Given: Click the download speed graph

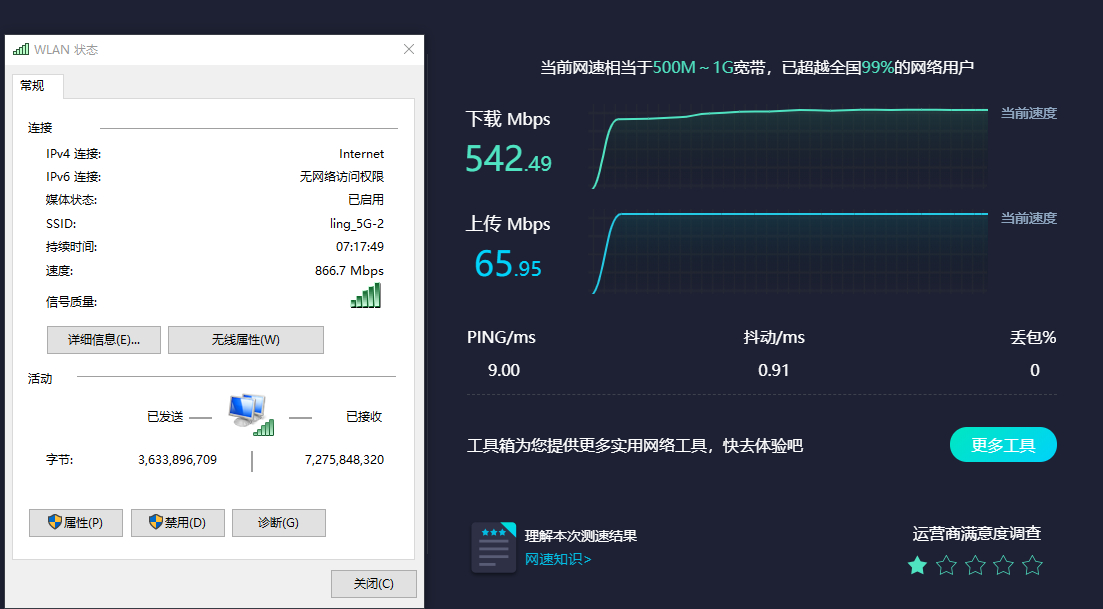Looking at the screenshot, I should [789, 146].
